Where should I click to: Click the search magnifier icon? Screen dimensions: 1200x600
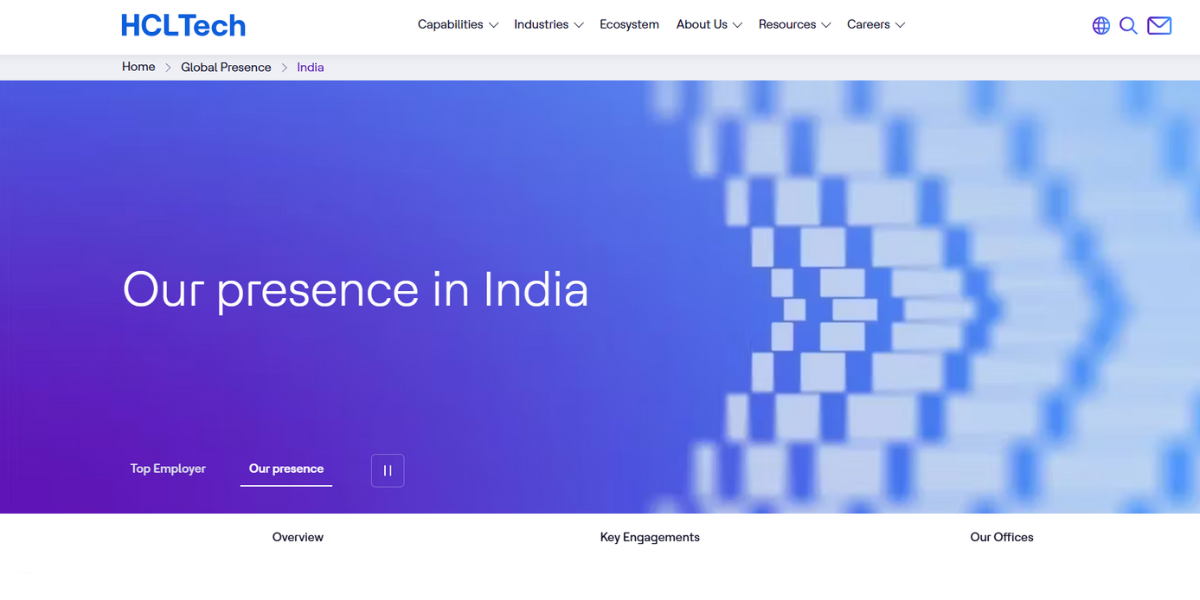coord(1129,26)
